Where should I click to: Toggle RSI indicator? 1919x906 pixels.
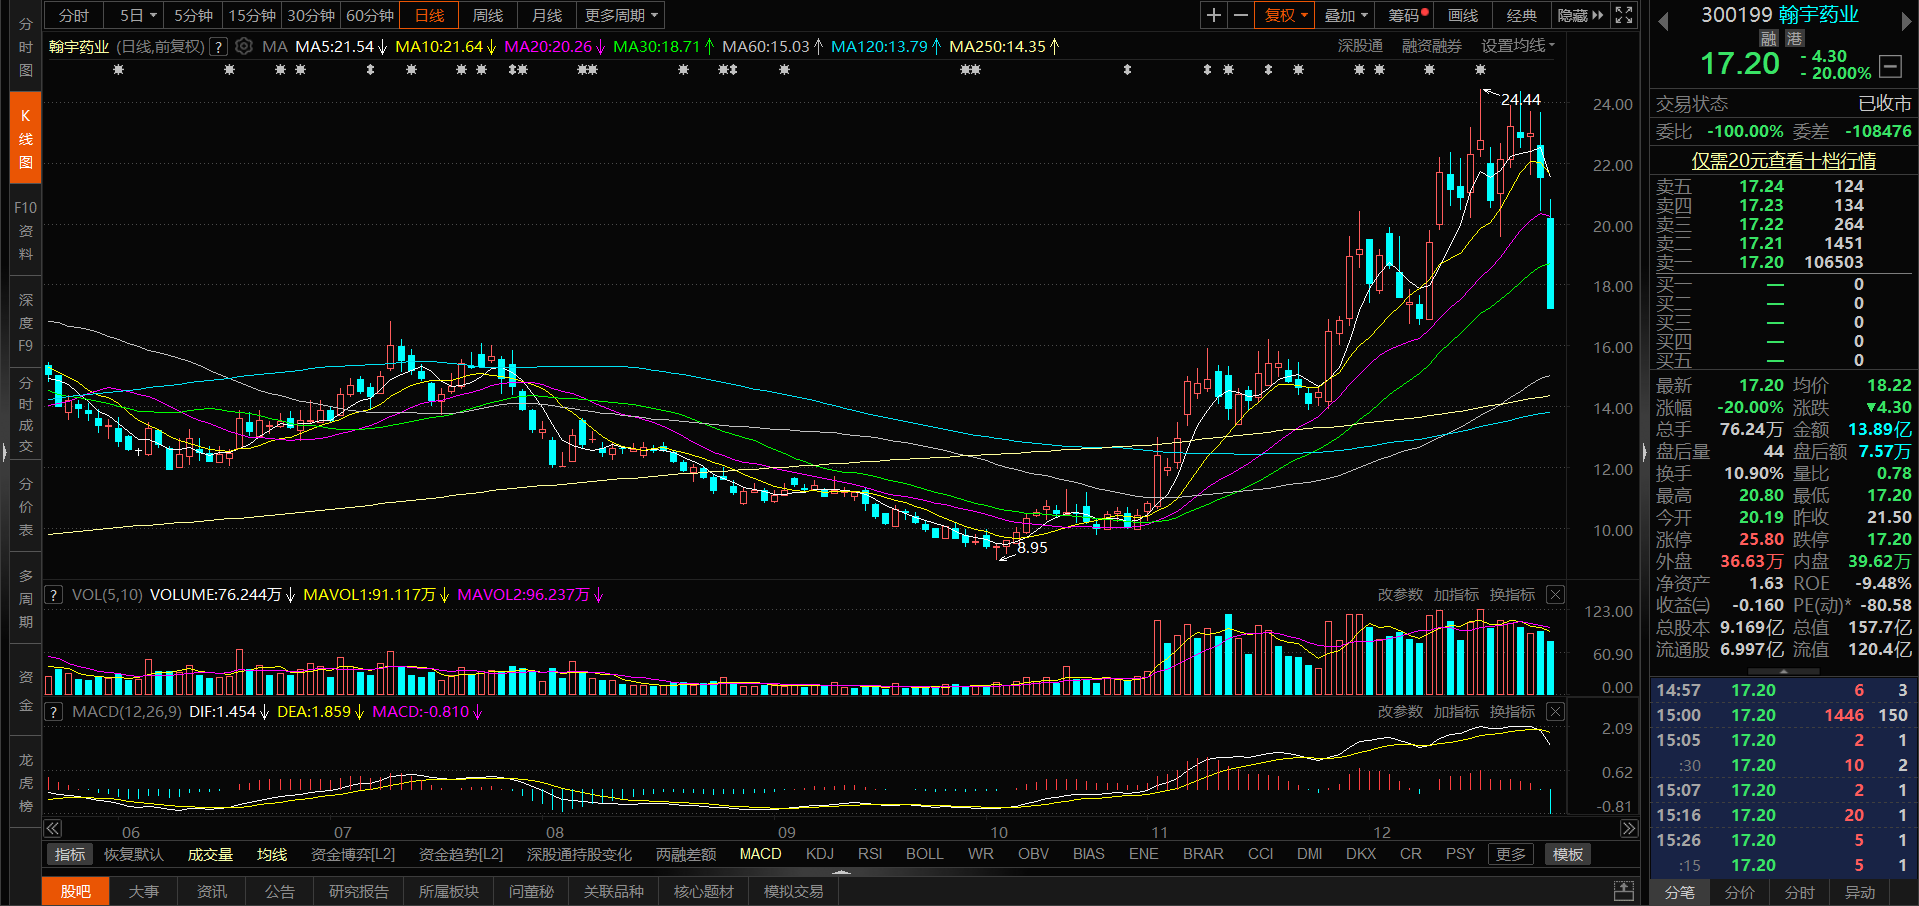(x=870, y=854)
